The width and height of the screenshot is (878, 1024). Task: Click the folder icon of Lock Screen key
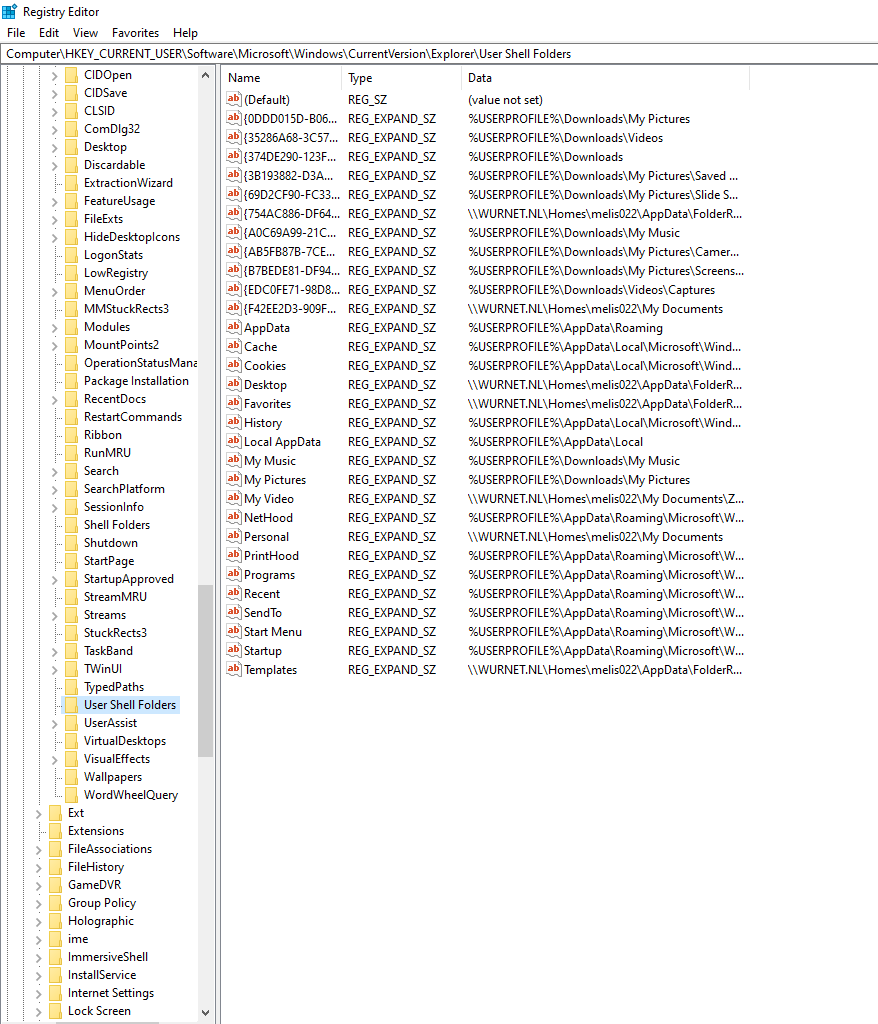pos(56,1010)
